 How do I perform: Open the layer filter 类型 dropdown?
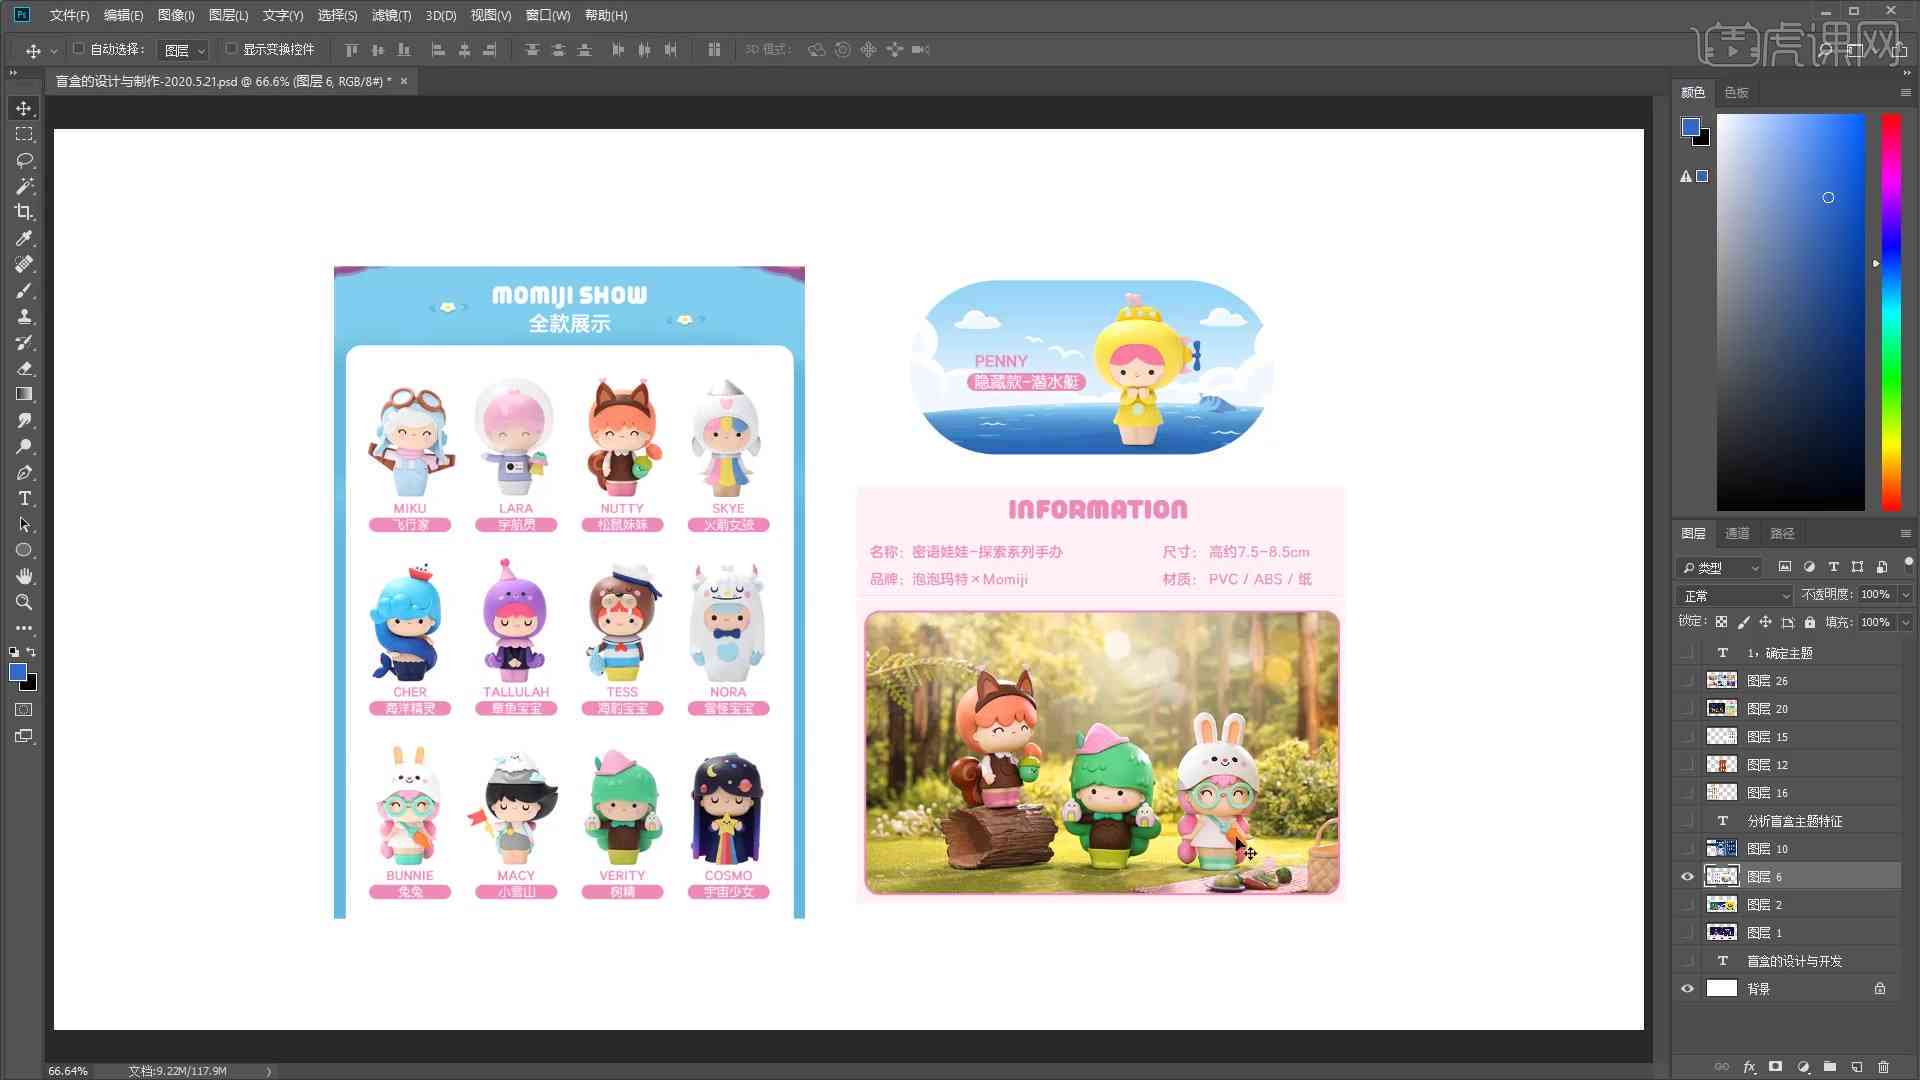coord(1719,568)
